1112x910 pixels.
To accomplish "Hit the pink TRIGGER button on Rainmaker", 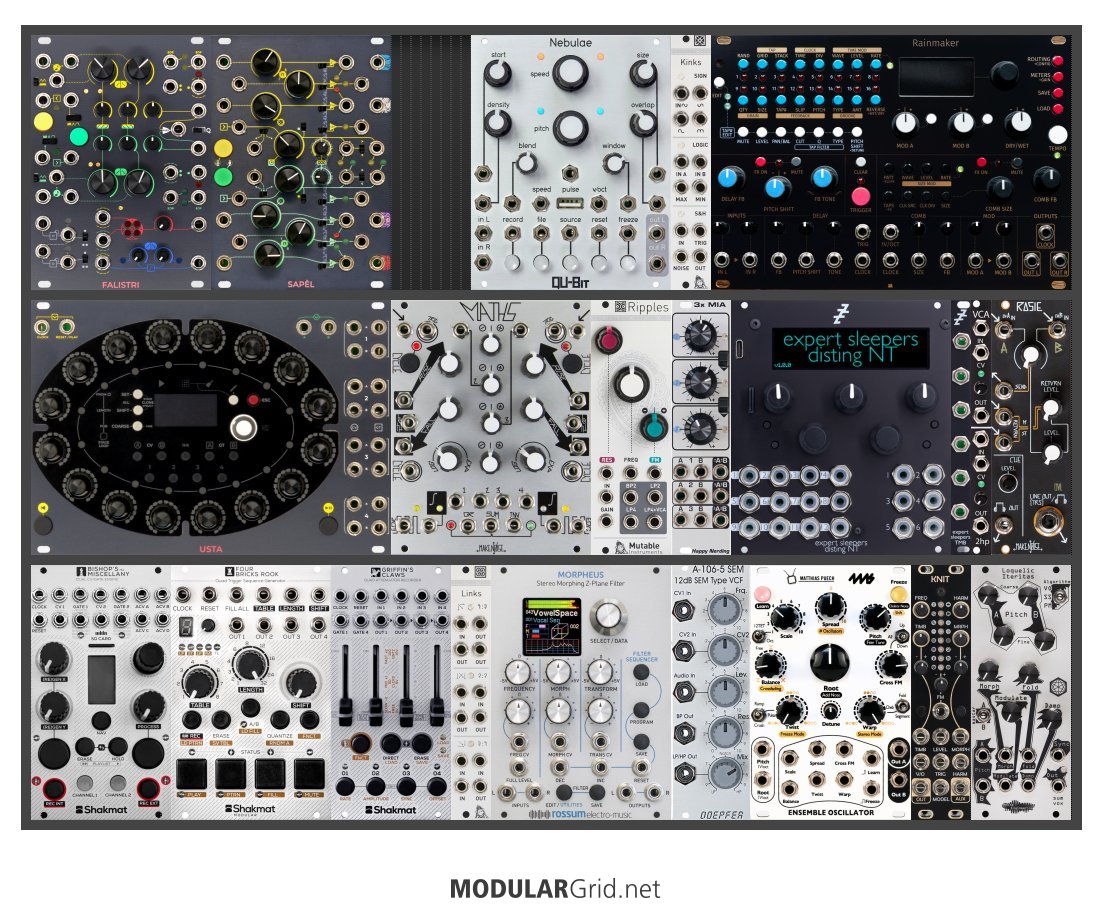I will 860,196.
